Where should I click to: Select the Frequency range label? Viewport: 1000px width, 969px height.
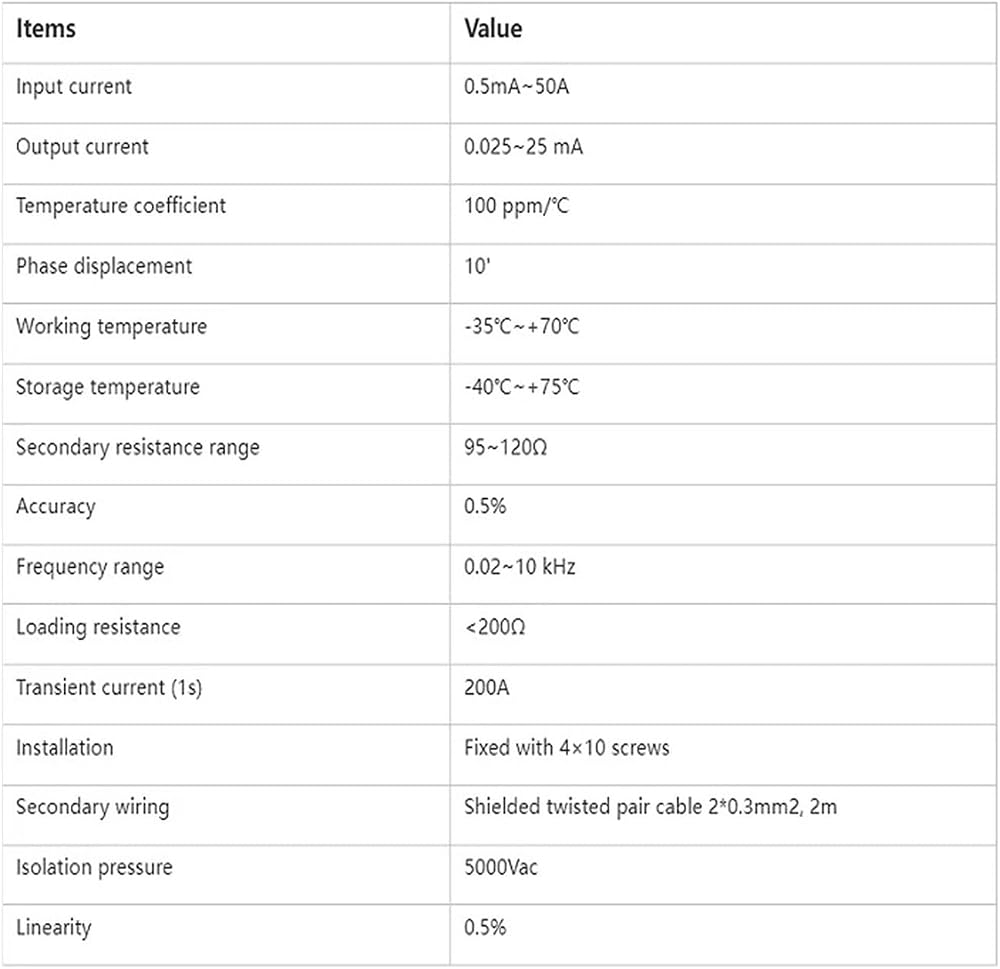point(90,567)
